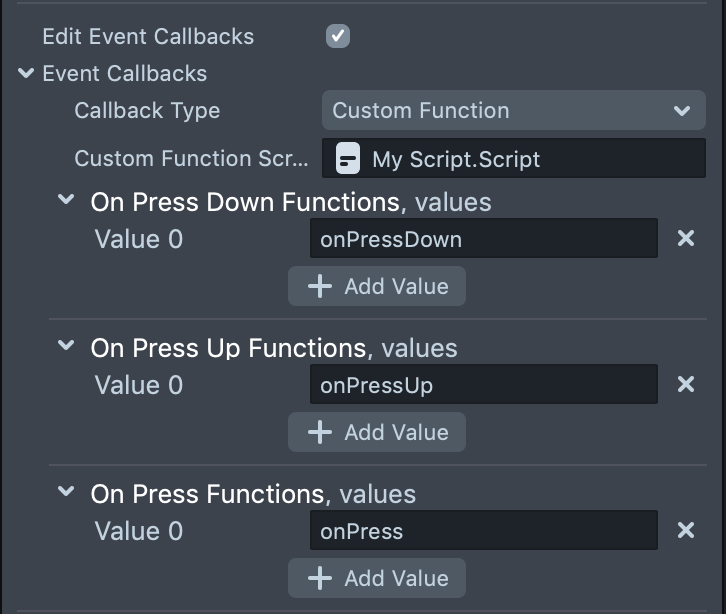Screen dimensions: 726x614
Task: Click the Custom Function Scr... label
Action: [x=192, y=159]
